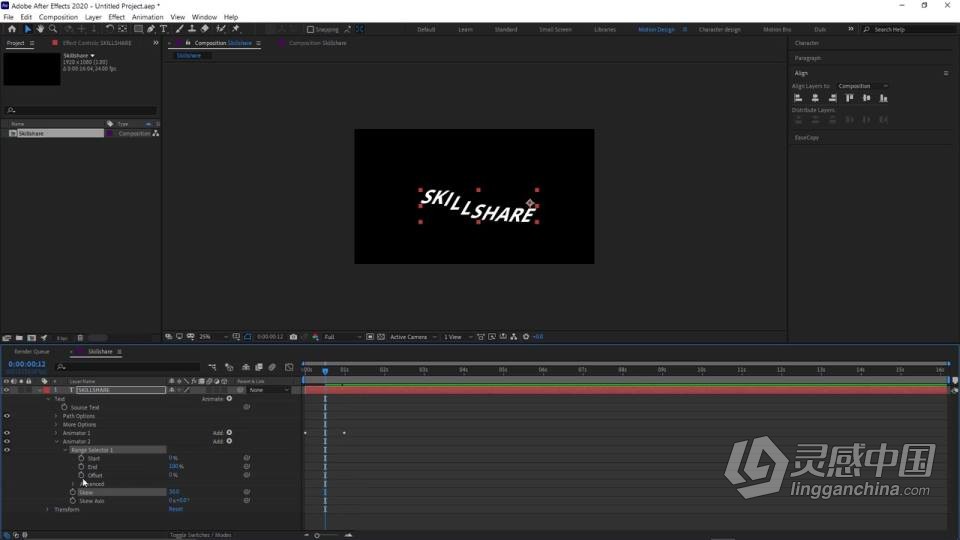This screenshot has width=960, height=540.
Task: Select the Zoom magnifier tool
Action: click(53, 29)
